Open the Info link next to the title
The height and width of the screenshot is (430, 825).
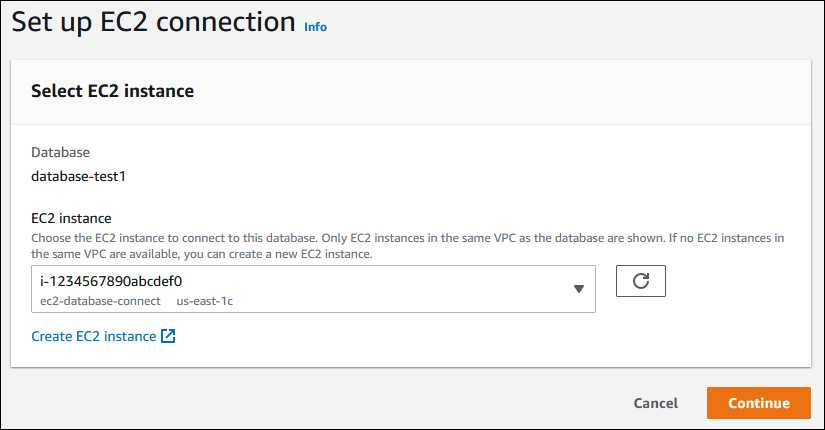tap(315, 27)
